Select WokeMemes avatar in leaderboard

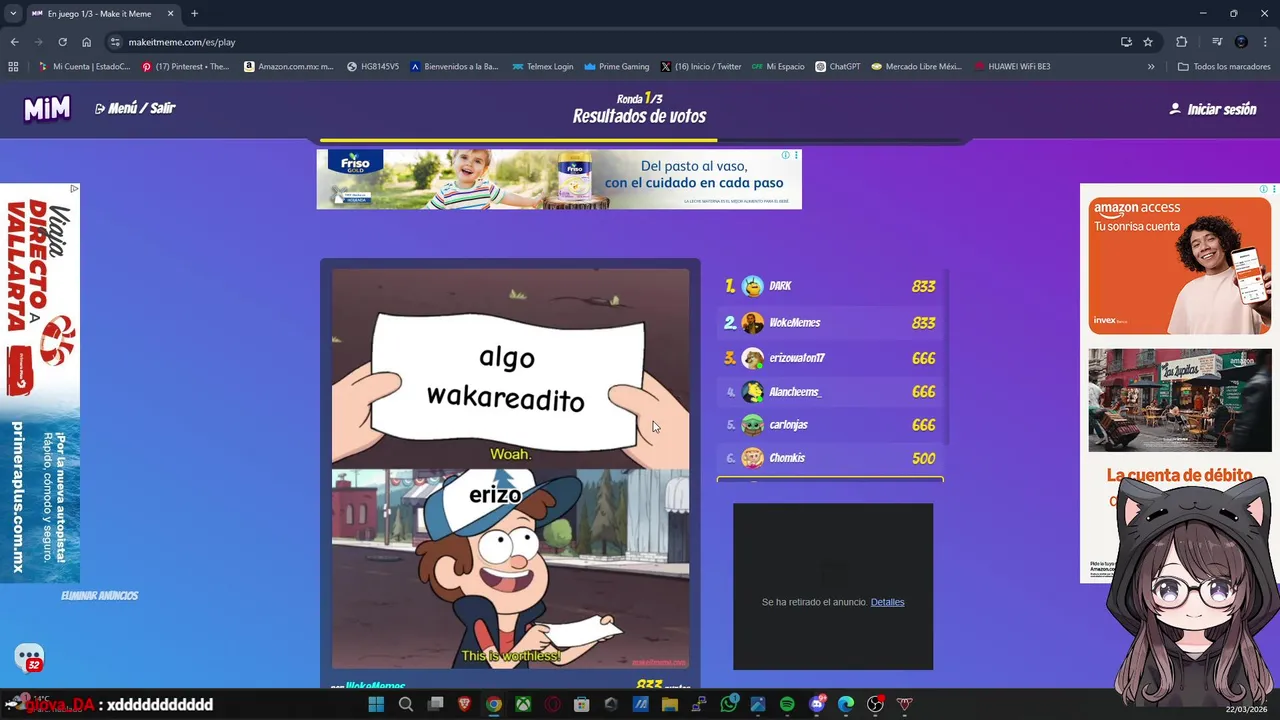pos(753,323)
